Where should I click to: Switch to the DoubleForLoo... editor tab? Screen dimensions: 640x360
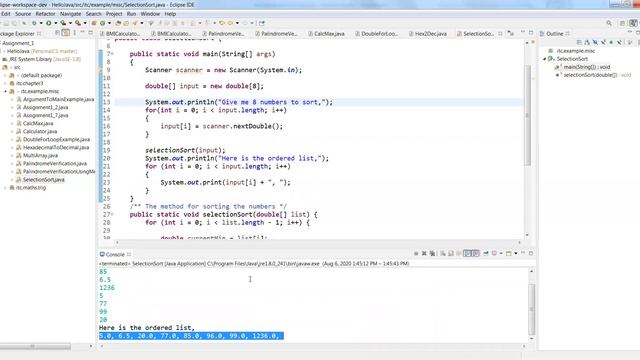pyautogui.click(x=376, y=33)
